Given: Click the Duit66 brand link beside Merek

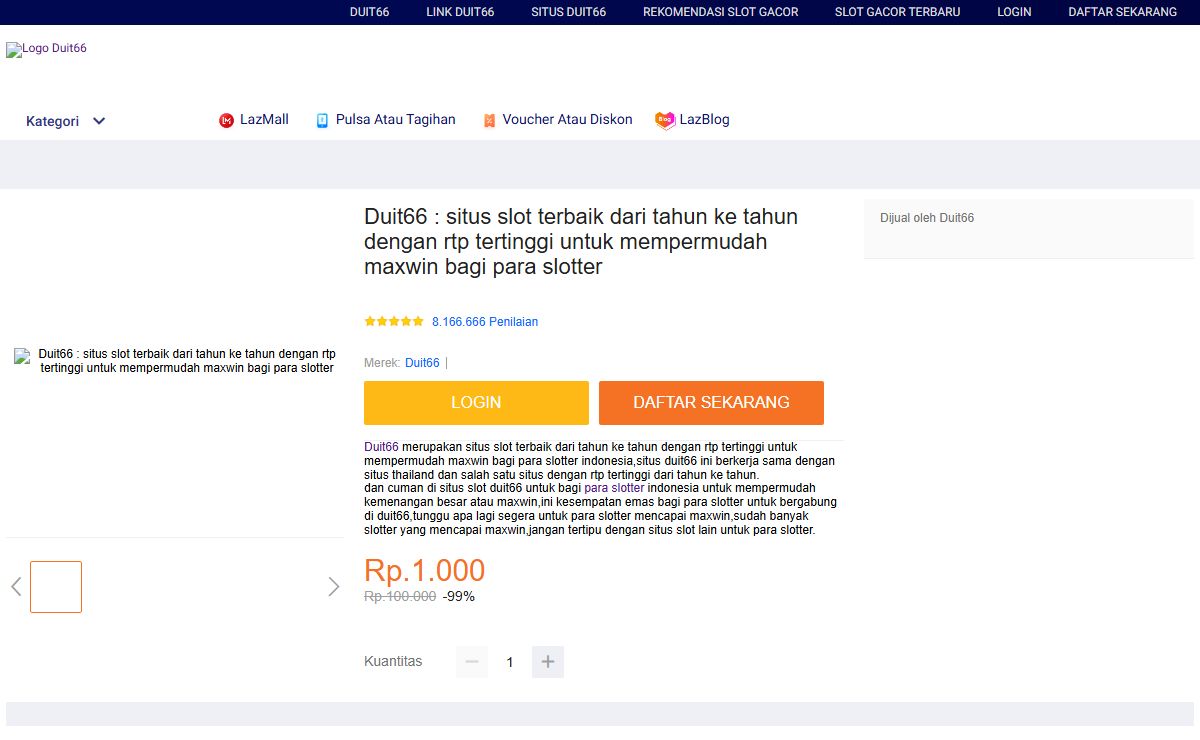Looking at the screenshot, I should pos(422,363).
